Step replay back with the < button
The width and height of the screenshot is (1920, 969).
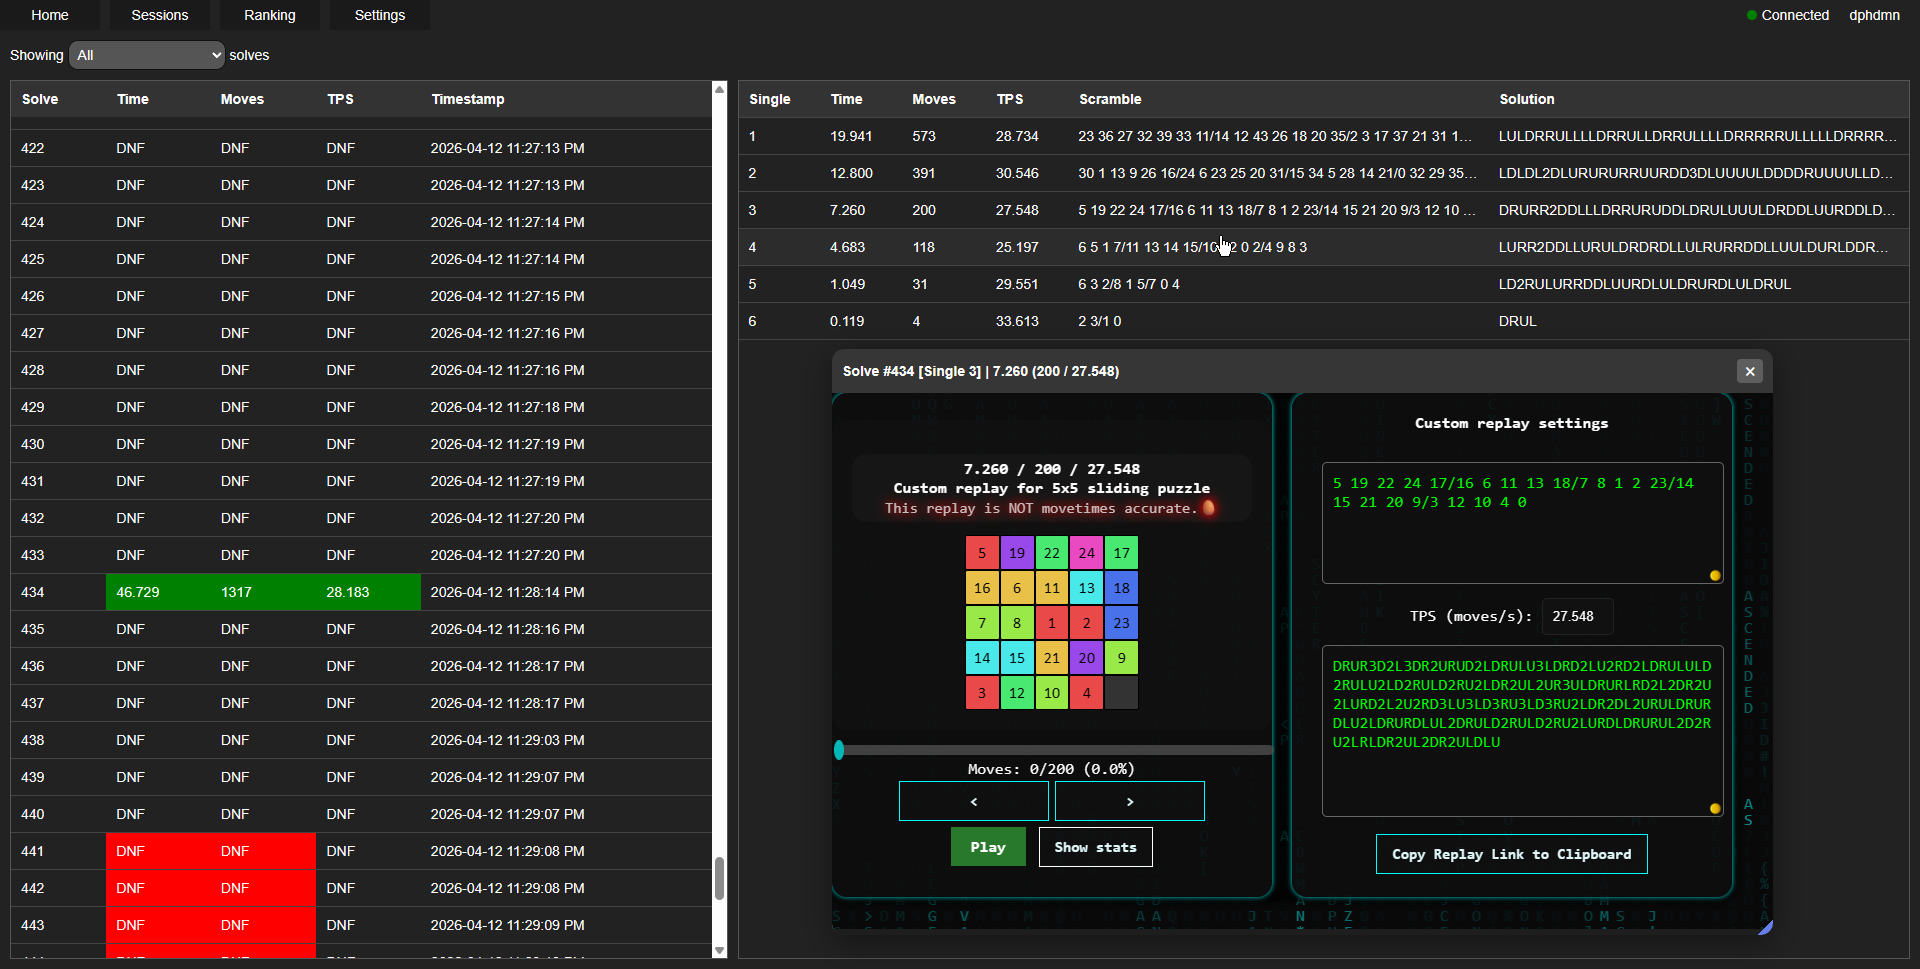coord(974,801)
